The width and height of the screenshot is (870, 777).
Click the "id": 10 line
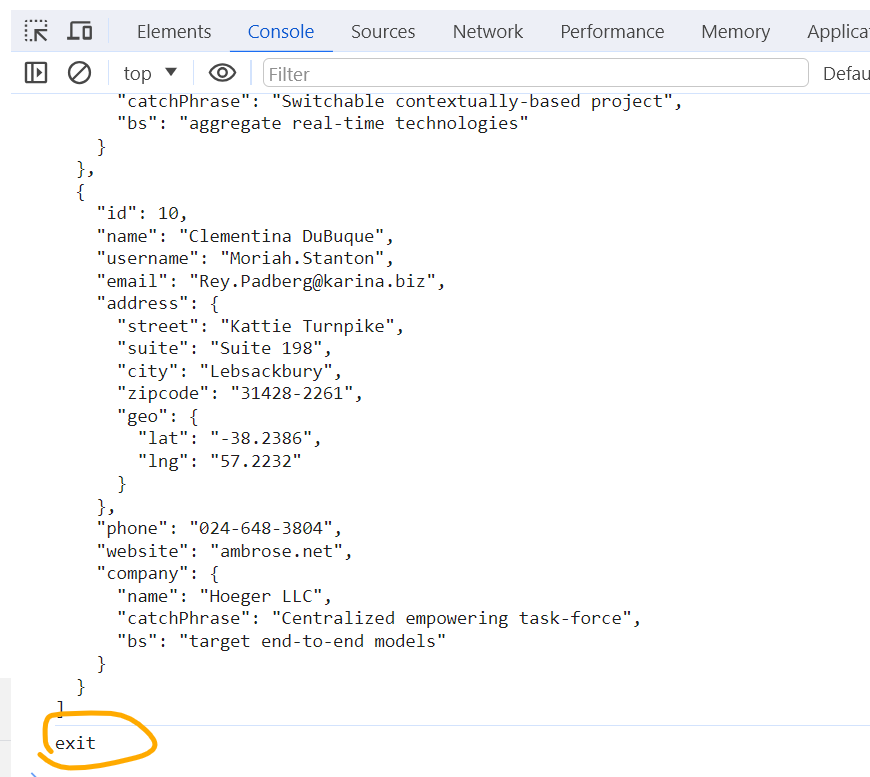click(142, 214)
